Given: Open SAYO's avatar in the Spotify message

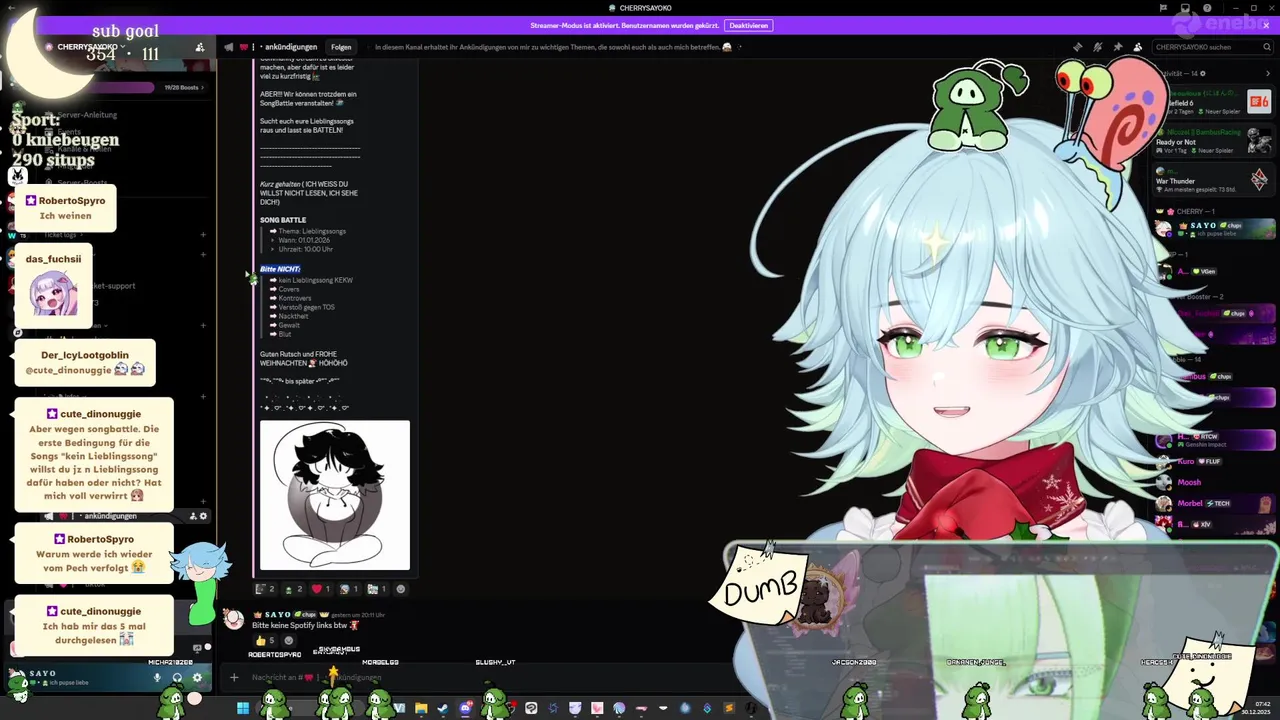Looking at the screenshot, I should tap(234, 619).
